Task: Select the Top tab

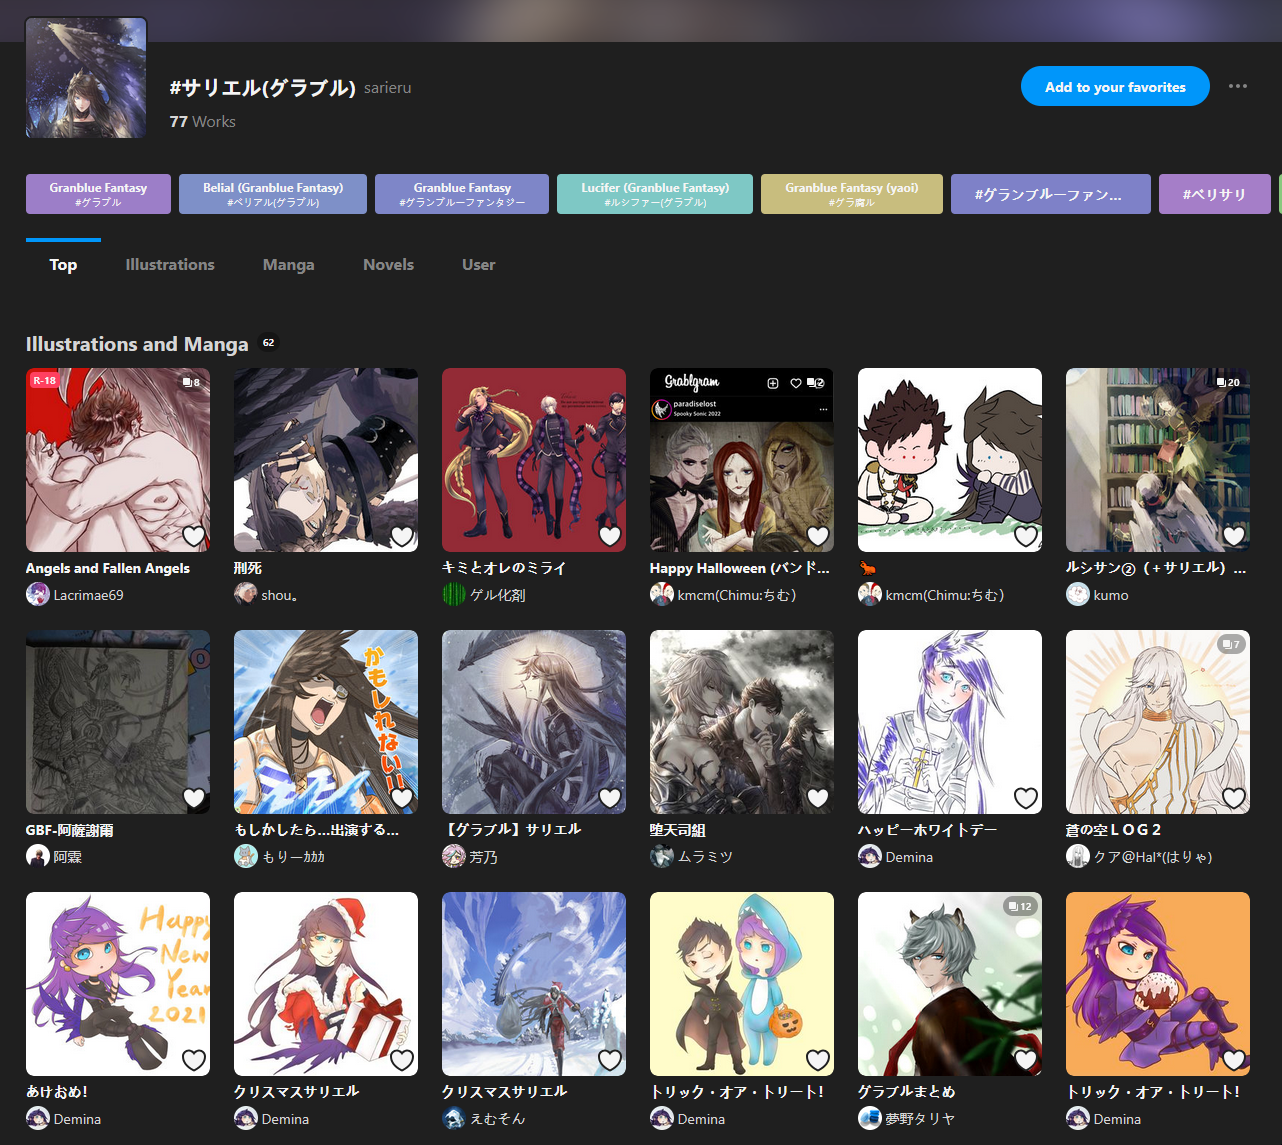Action: [x=63, y=265]
